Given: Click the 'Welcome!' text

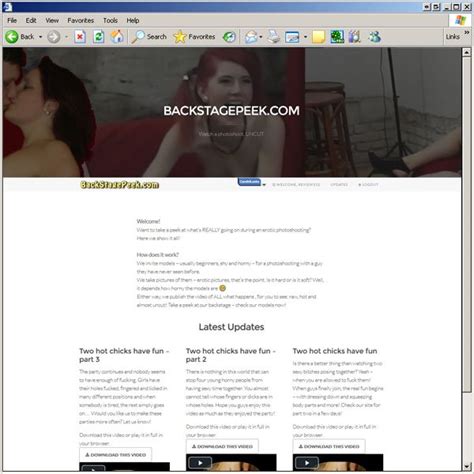Looking at the screenshot, I should 148,221.
